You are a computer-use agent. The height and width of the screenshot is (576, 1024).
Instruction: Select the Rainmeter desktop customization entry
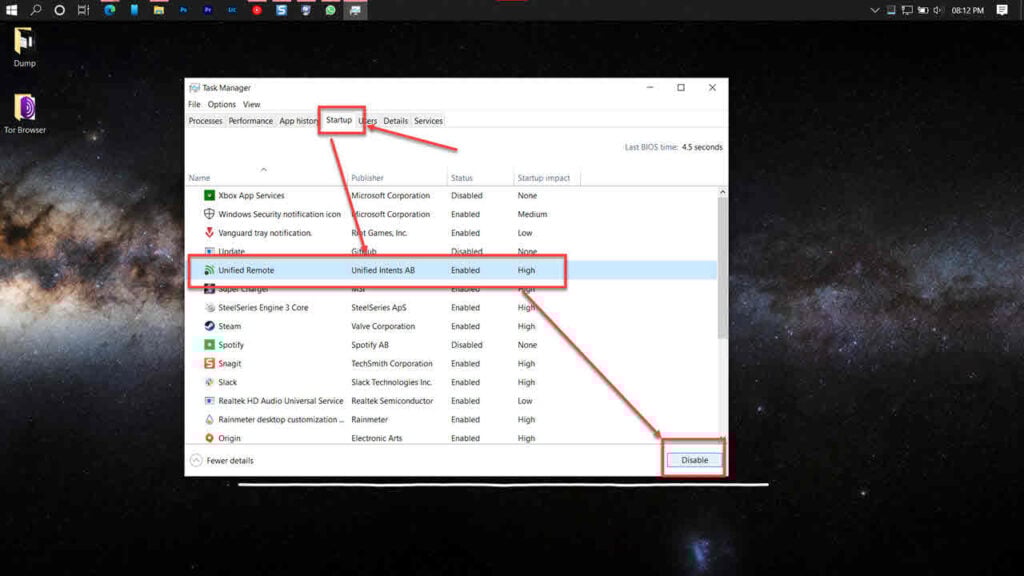[281, 419]
